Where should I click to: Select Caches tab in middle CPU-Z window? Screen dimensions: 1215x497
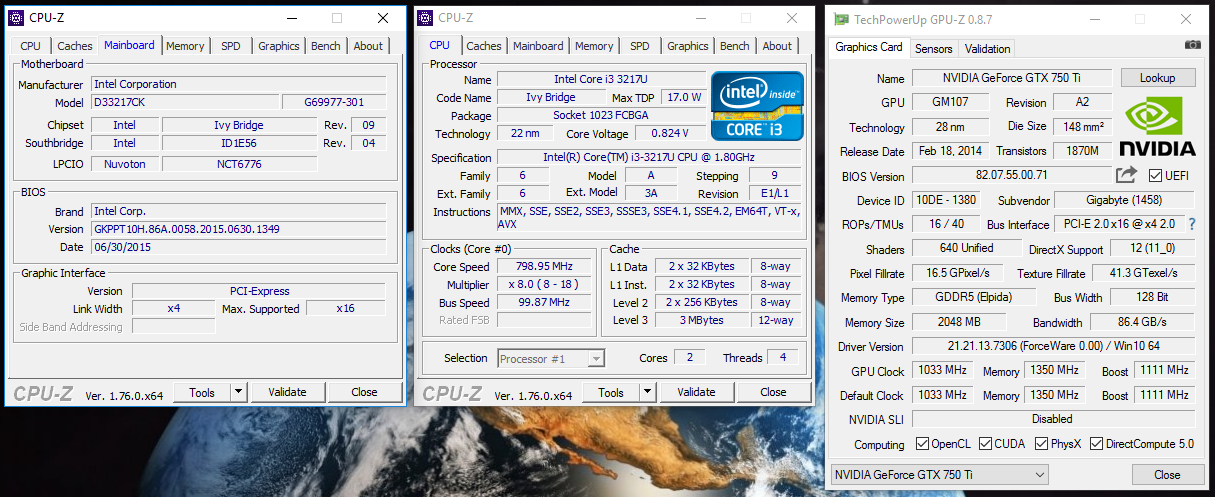point(484,46)
